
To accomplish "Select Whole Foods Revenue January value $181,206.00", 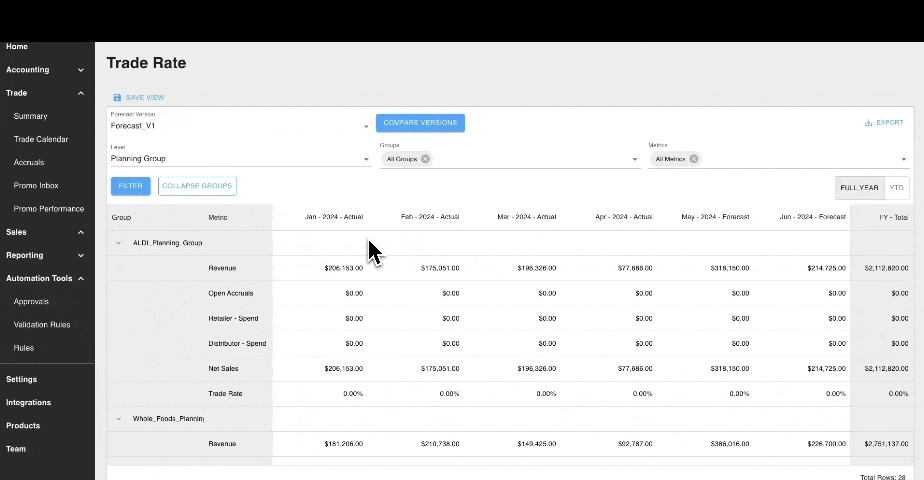I will 344,444.
